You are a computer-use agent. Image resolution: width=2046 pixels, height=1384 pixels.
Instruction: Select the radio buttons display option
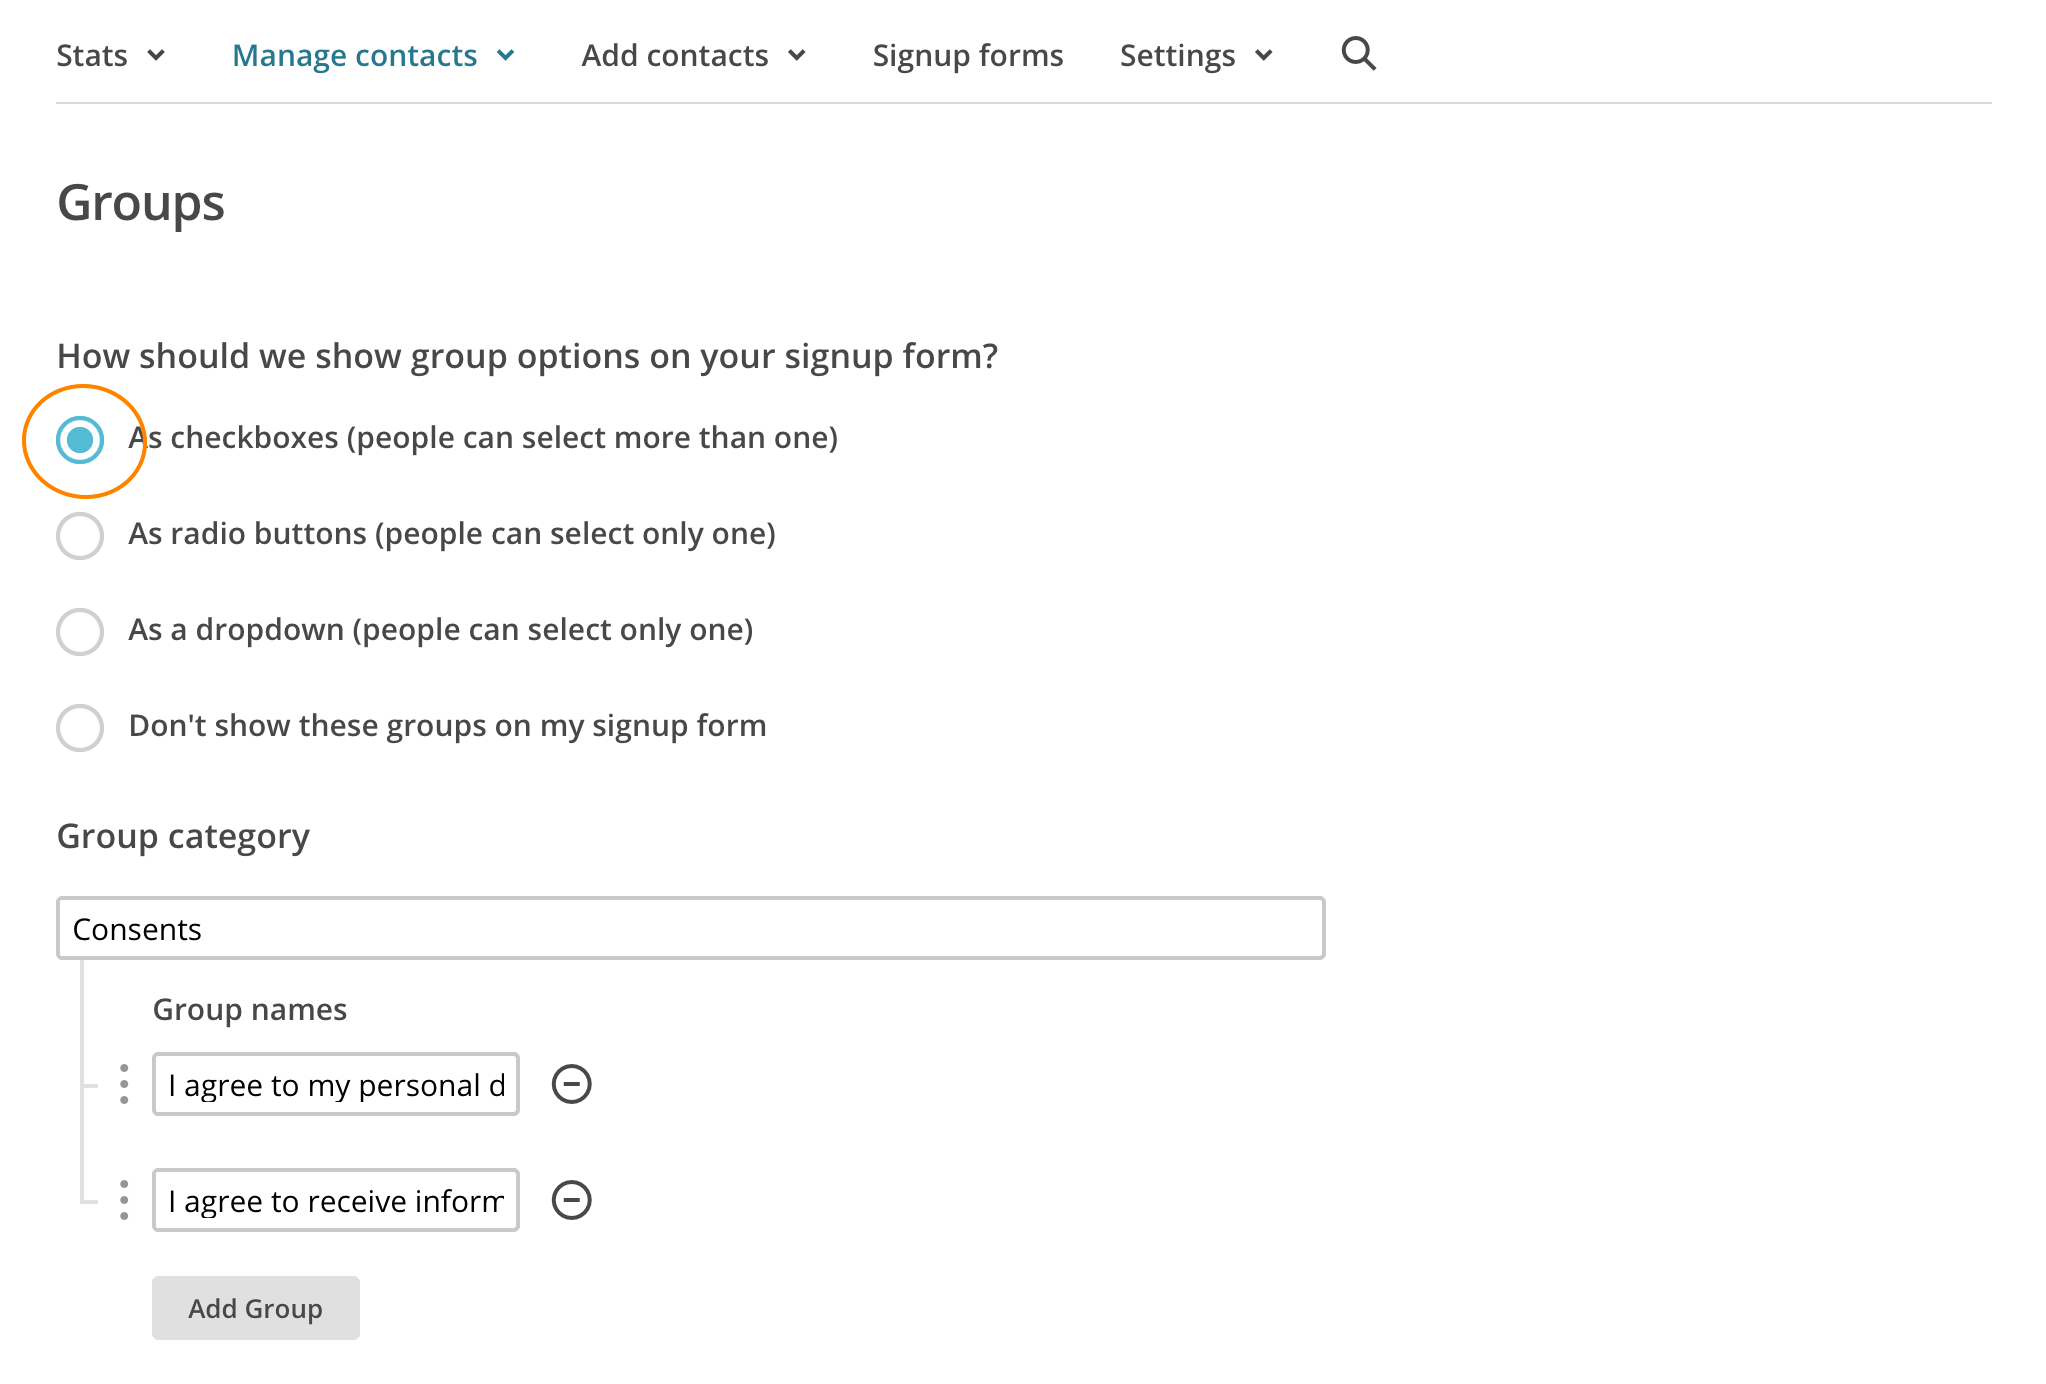[x=79, y=535]
